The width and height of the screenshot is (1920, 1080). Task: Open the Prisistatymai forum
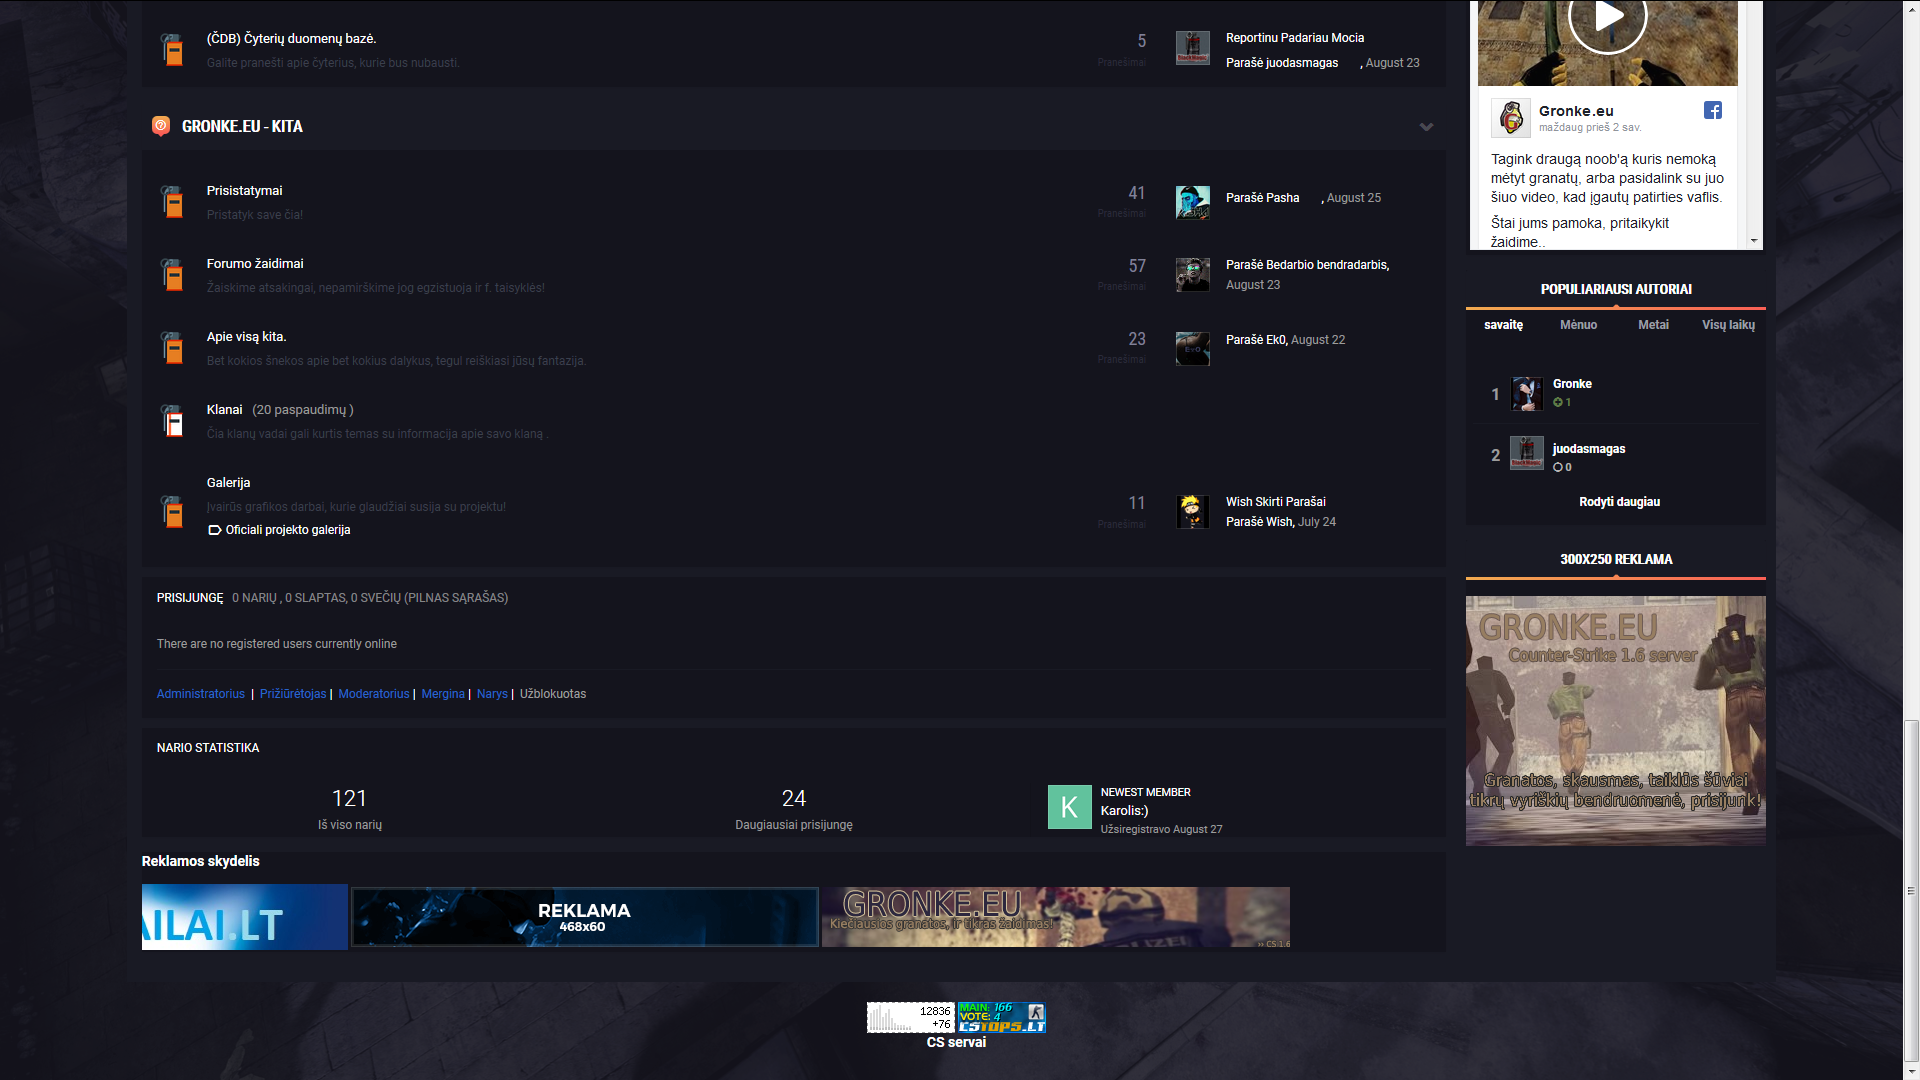244,191
